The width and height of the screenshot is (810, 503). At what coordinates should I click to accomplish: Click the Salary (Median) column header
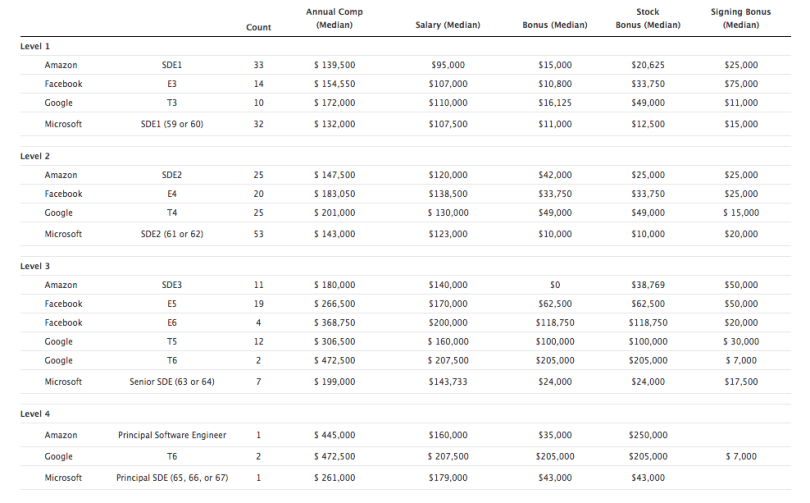point(447,24)
